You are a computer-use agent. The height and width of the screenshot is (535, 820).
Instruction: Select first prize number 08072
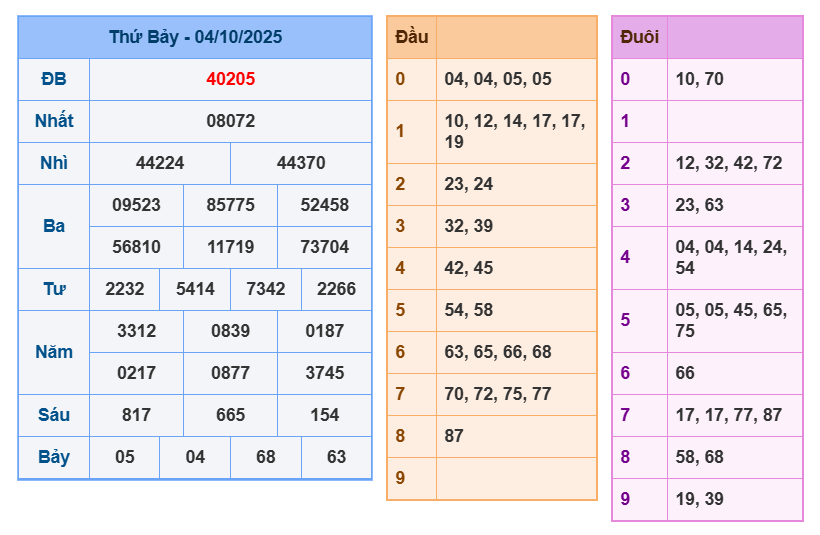[231, 121]
